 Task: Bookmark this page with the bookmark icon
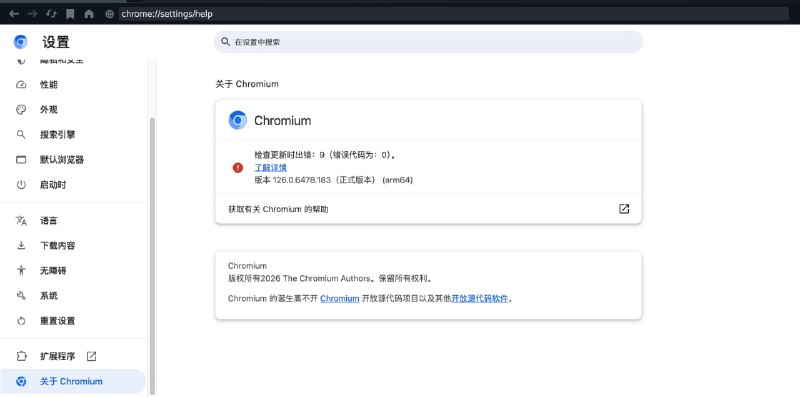70,14
